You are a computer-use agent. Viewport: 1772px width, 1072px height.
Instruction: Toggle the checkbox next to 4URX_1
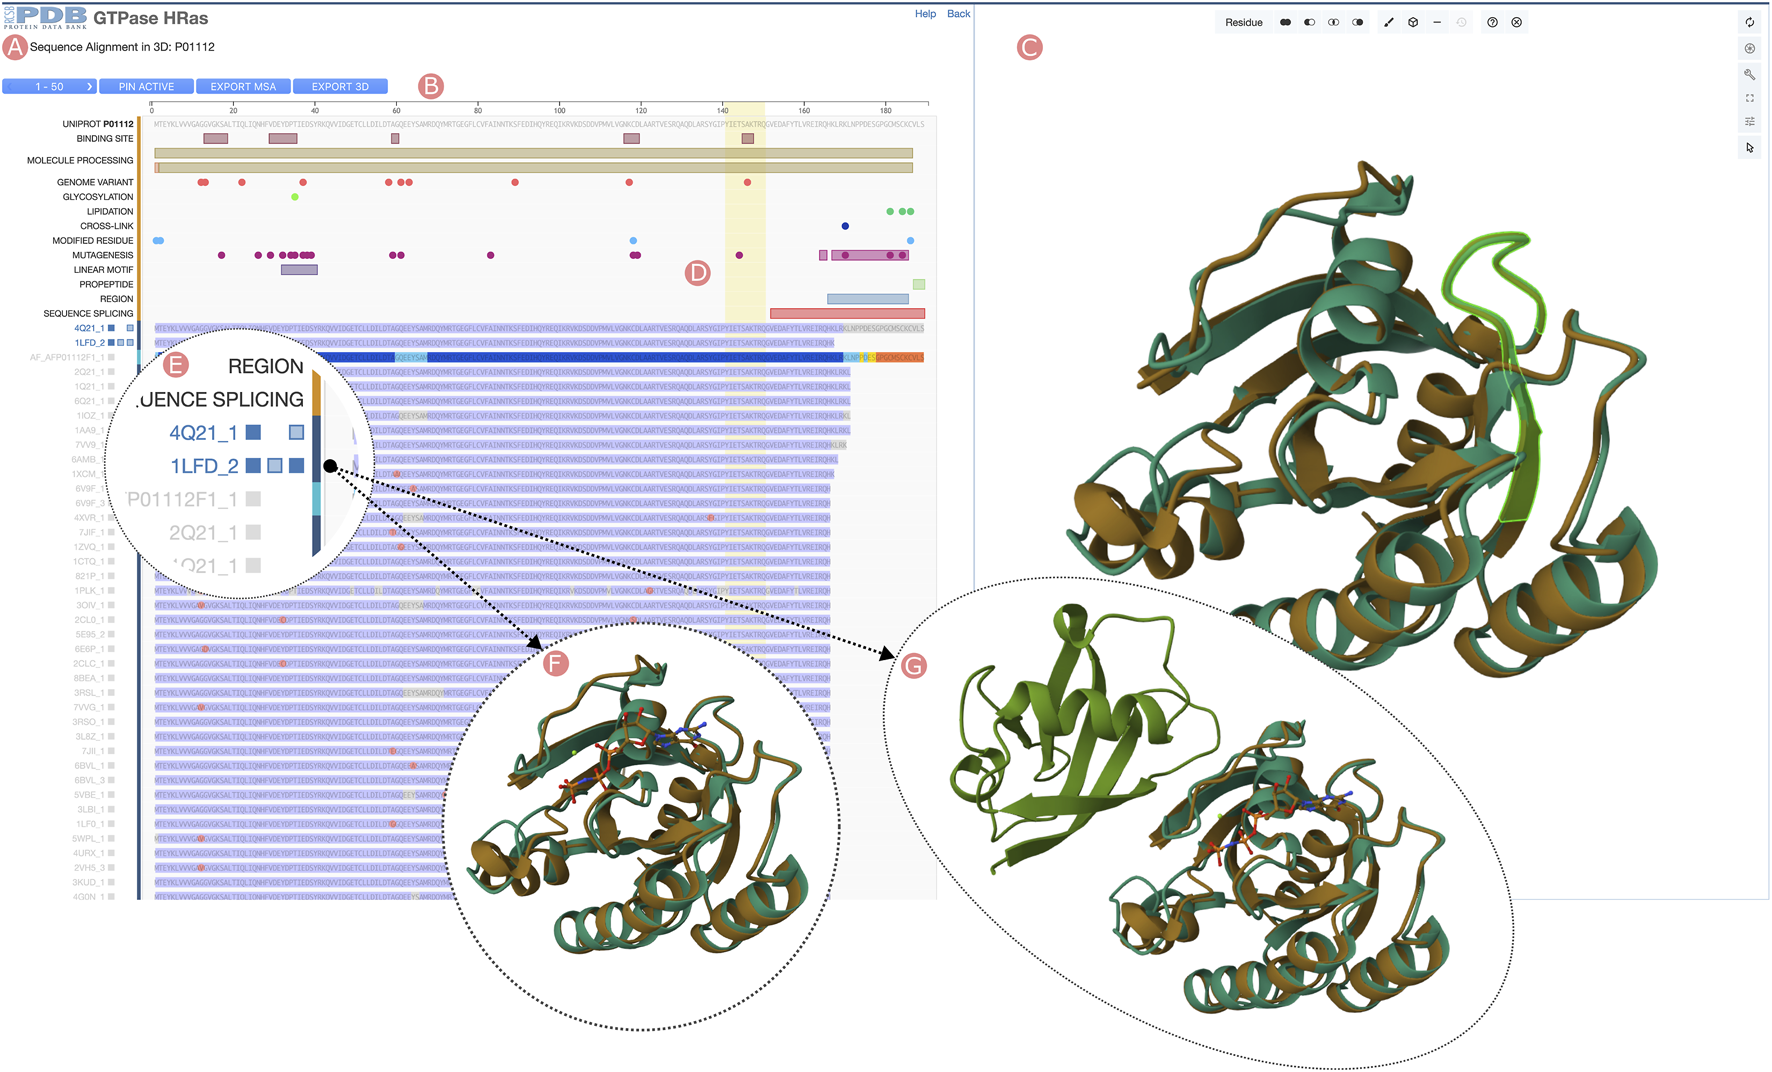112,853
